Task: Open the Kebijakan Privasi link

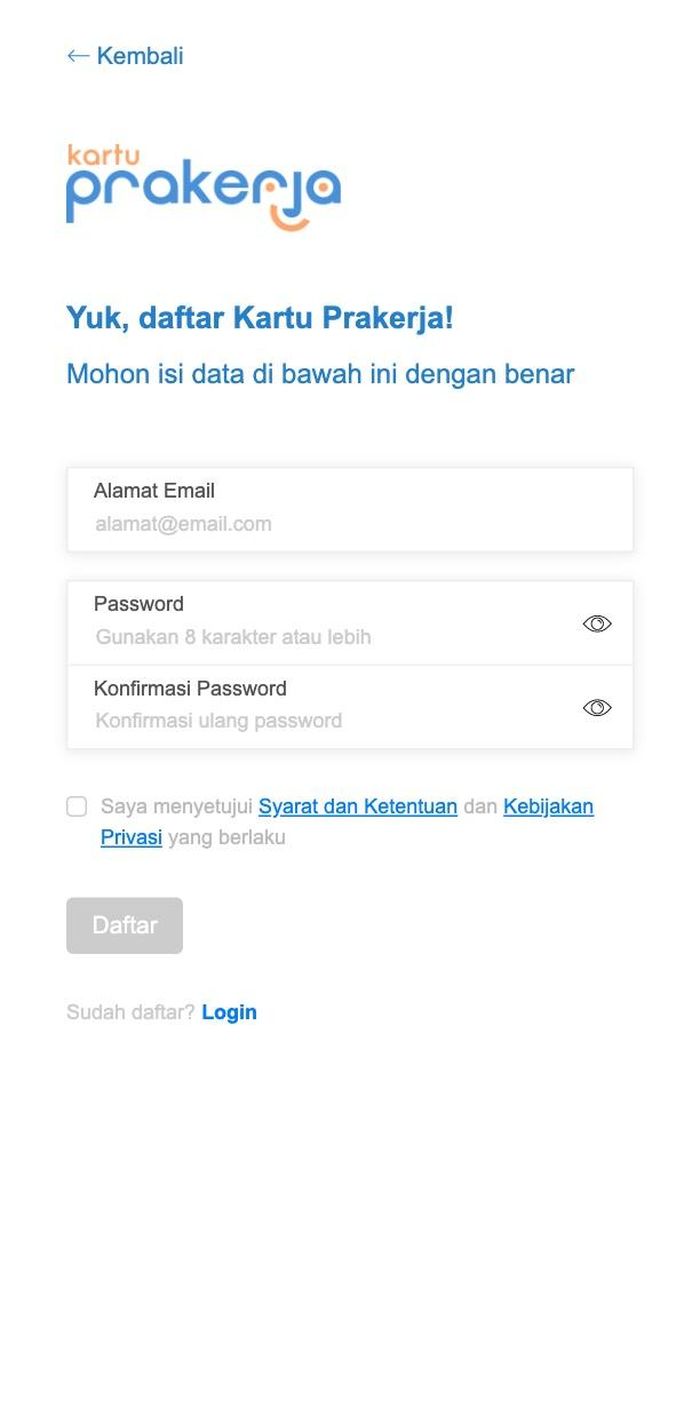Action: [548, 806]
